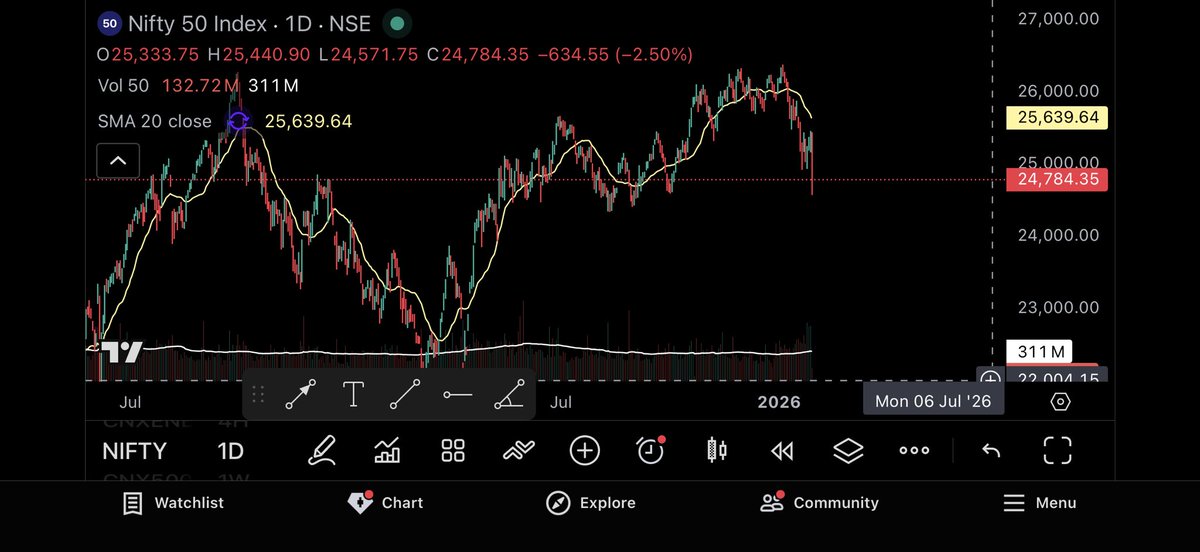Open the NIFTY symbol selector
Viewport: 1200px width, 552px height.
click(134, 450)
